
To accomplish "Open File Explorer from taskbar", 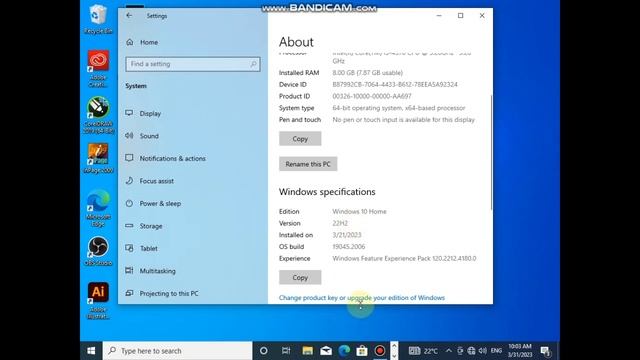I will coord(307,351).
